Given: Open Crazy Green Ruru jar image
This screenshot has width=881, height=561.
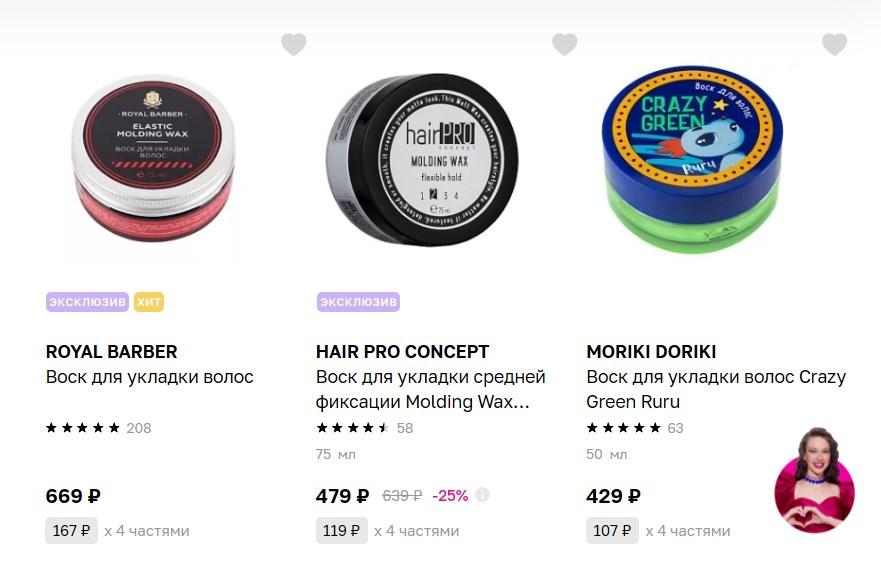Looking at the screenshot, I should pyautogui.click(x=692, y=160).
